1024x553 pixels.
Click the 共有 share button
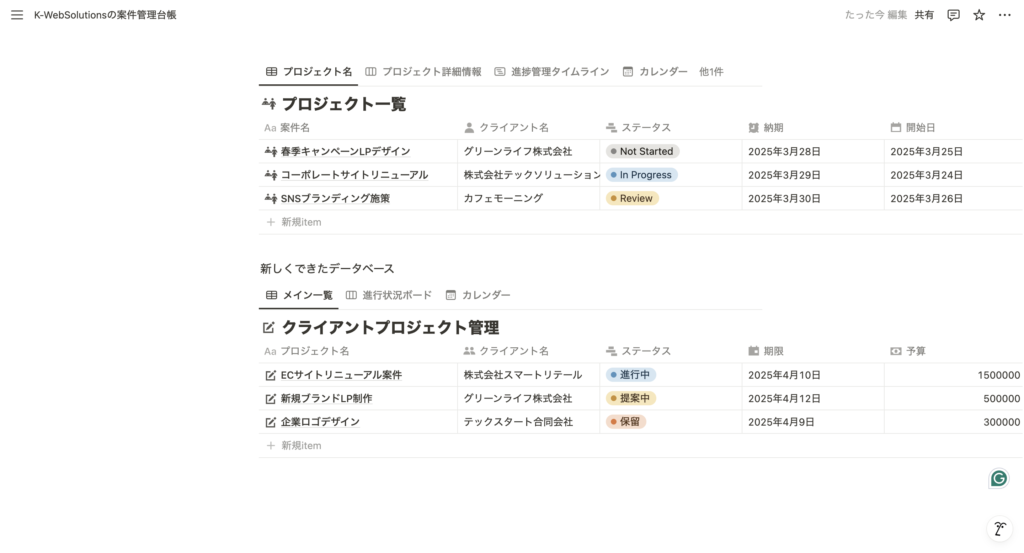coord(924,15)
